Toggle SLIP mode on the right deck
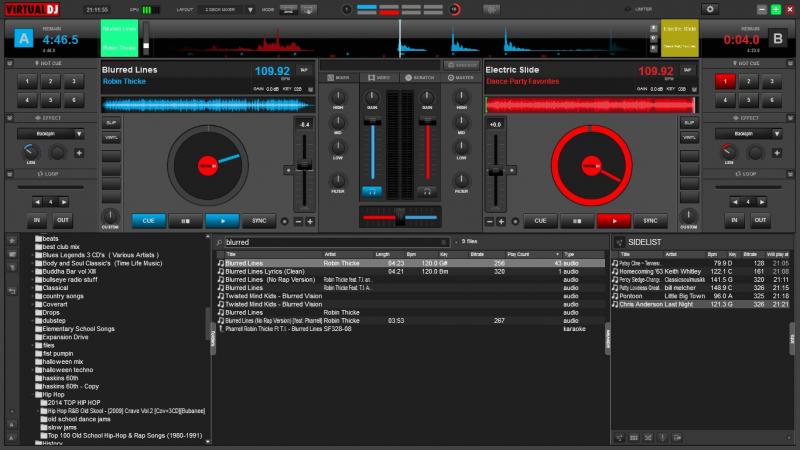 (687, 122)
